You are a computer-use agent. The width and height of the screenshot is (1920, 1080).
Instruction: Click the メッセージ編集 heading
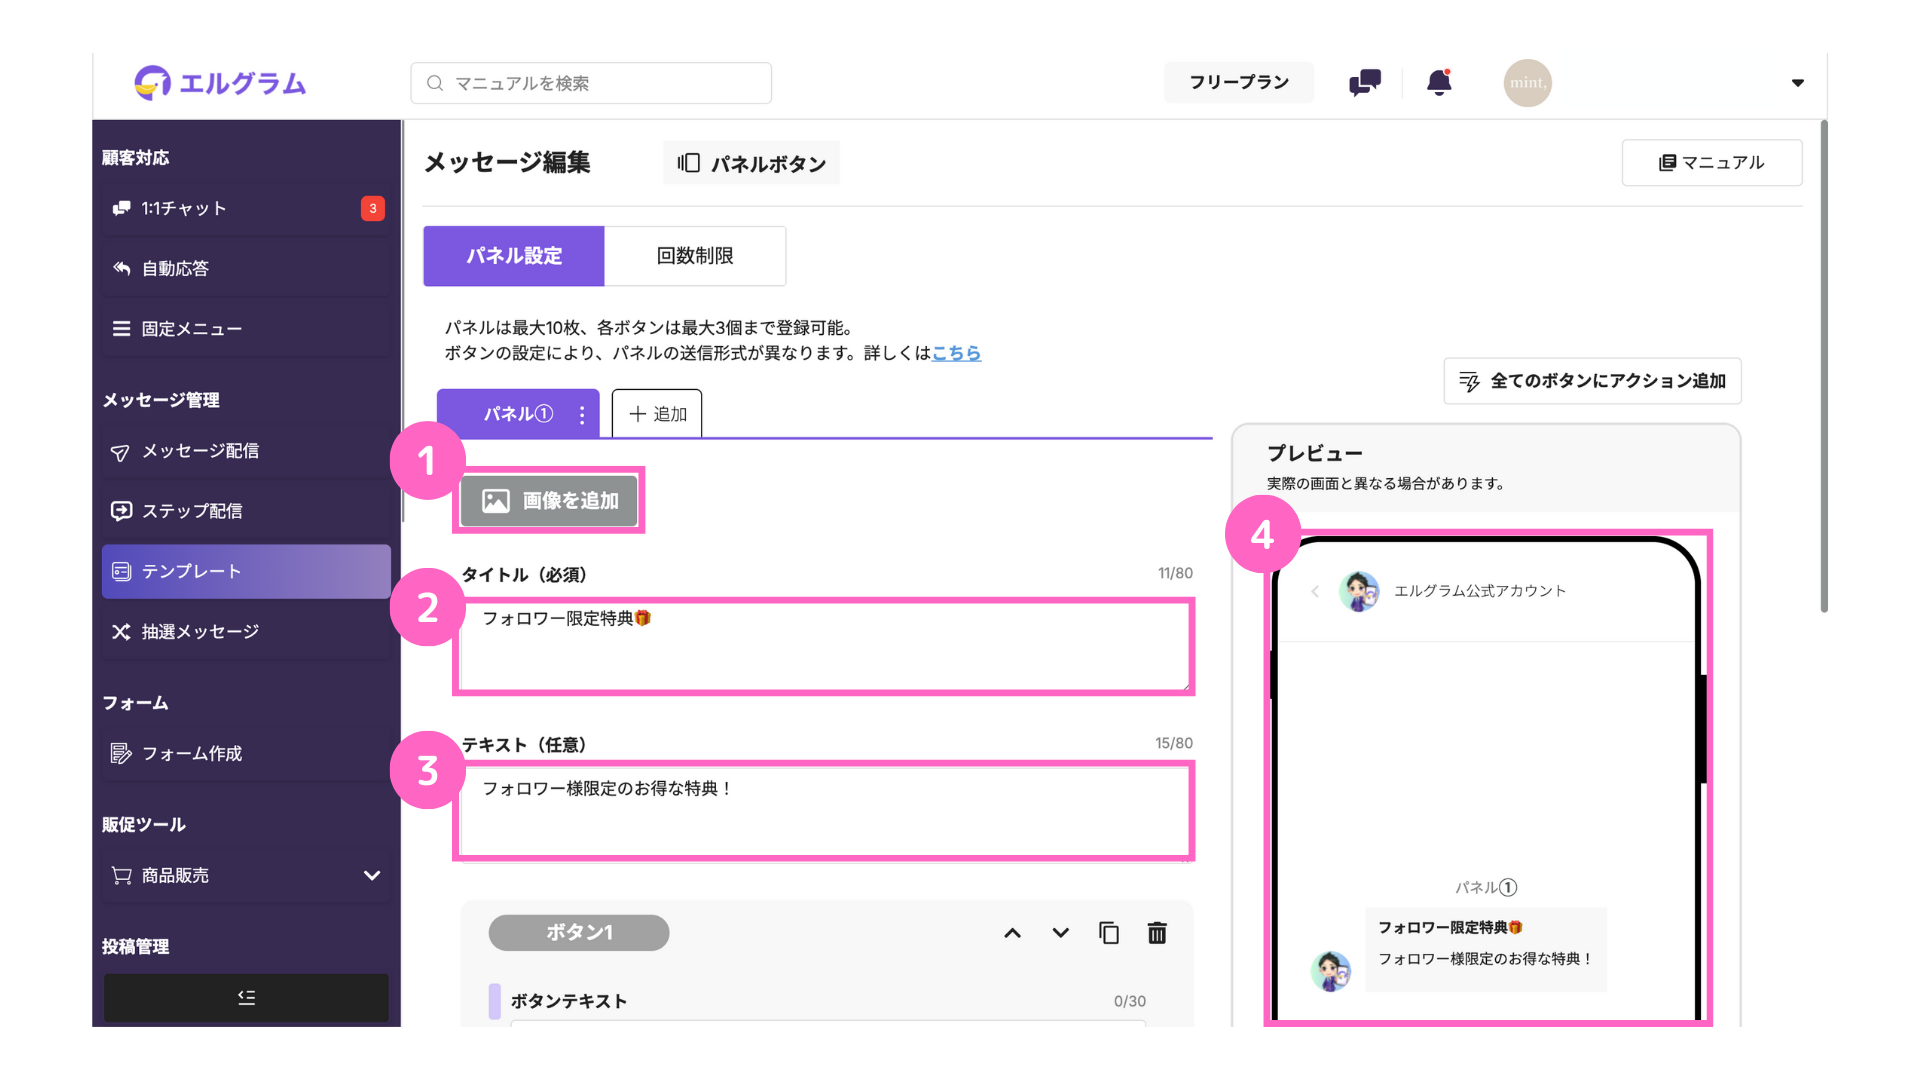coord(507,162)
